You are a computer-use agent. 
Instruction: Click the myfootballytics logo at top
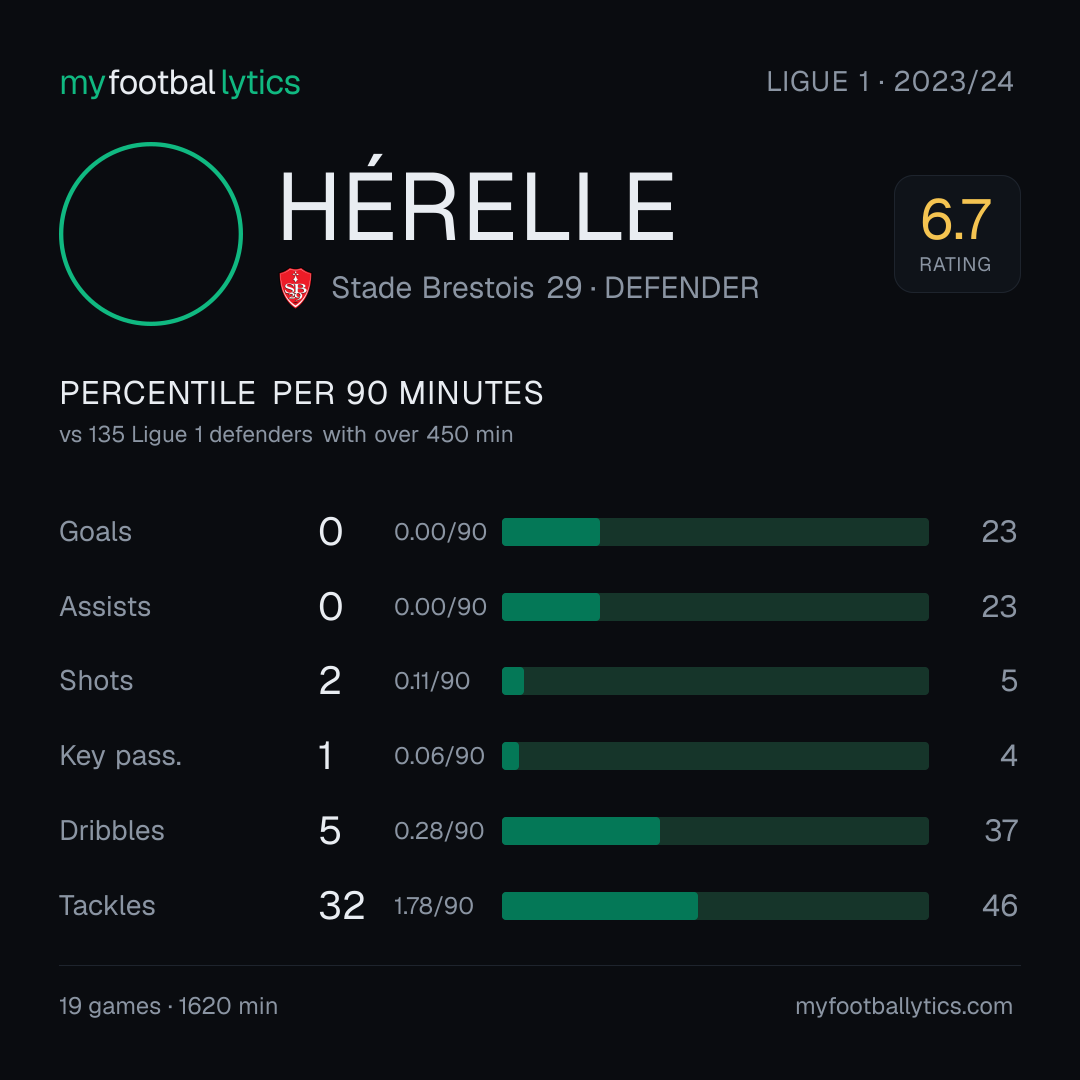(180, 83)
